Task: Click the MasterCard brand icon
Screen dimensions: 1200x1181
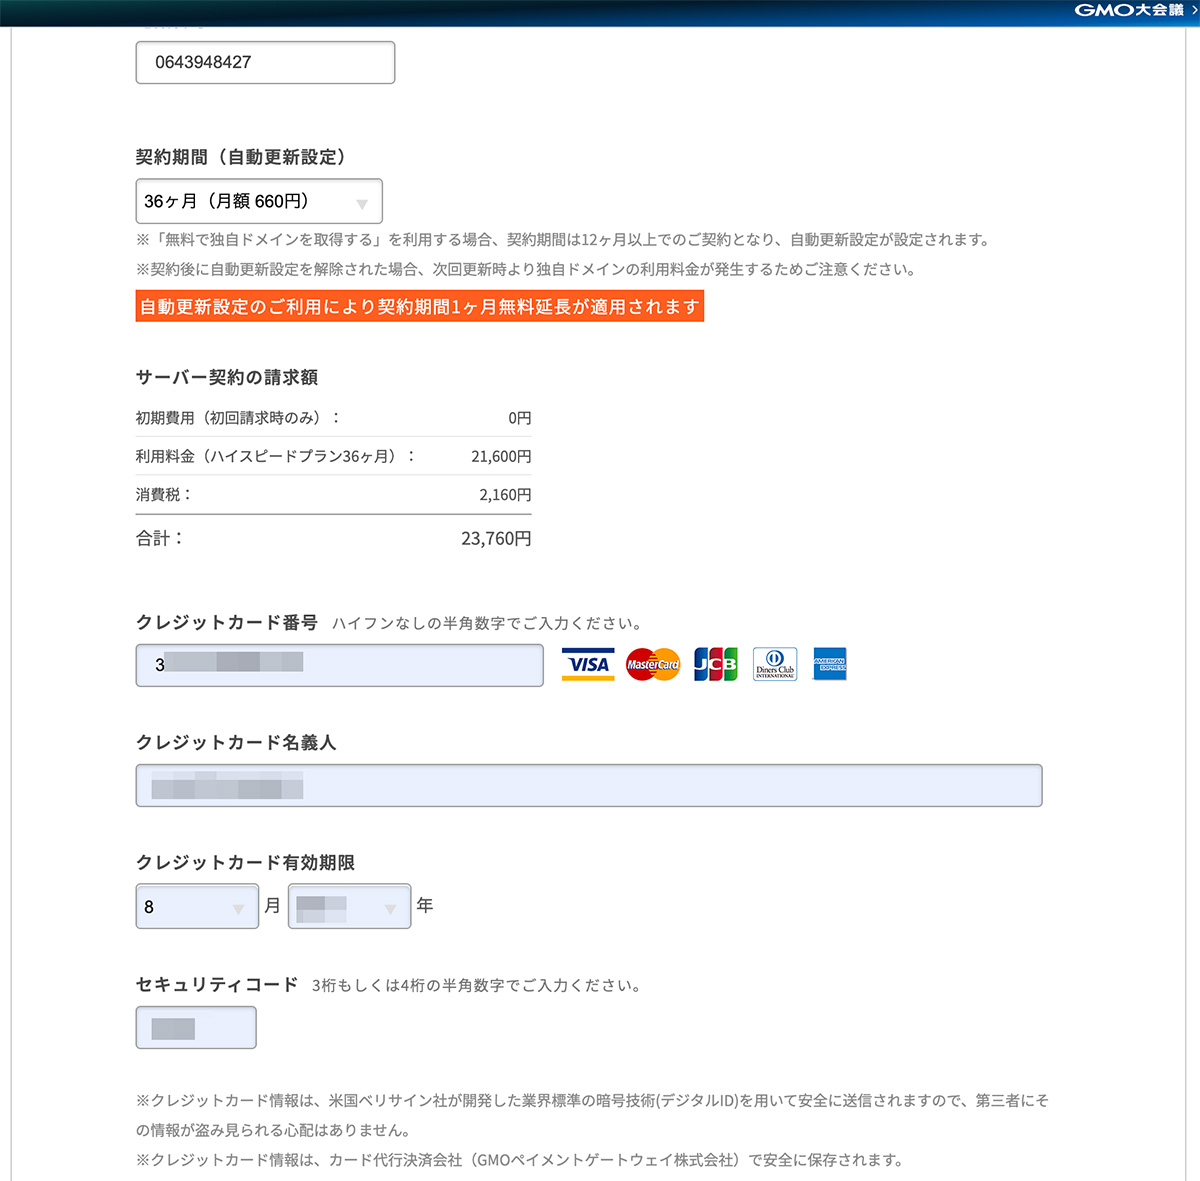Action: (x=651, y=663)
